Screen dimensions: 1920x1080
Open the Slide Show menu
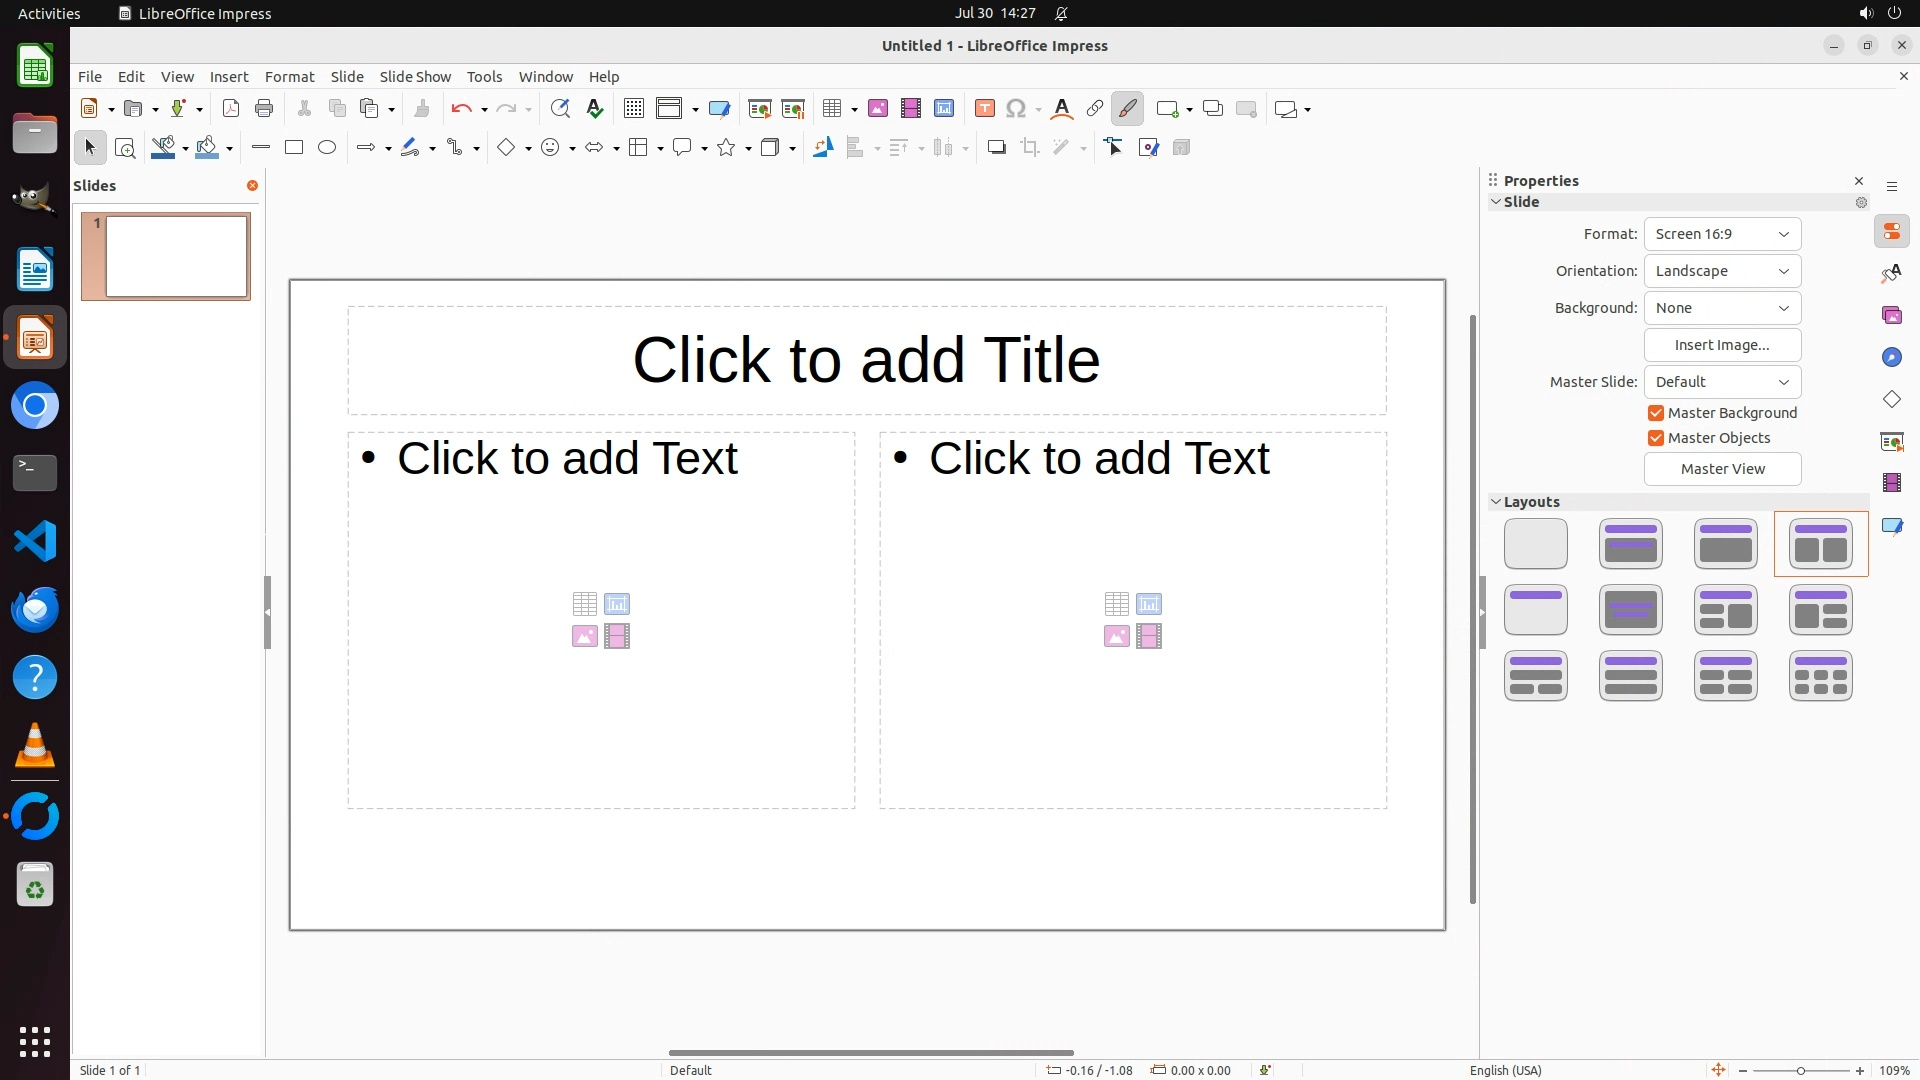click(x=415, y=77)
